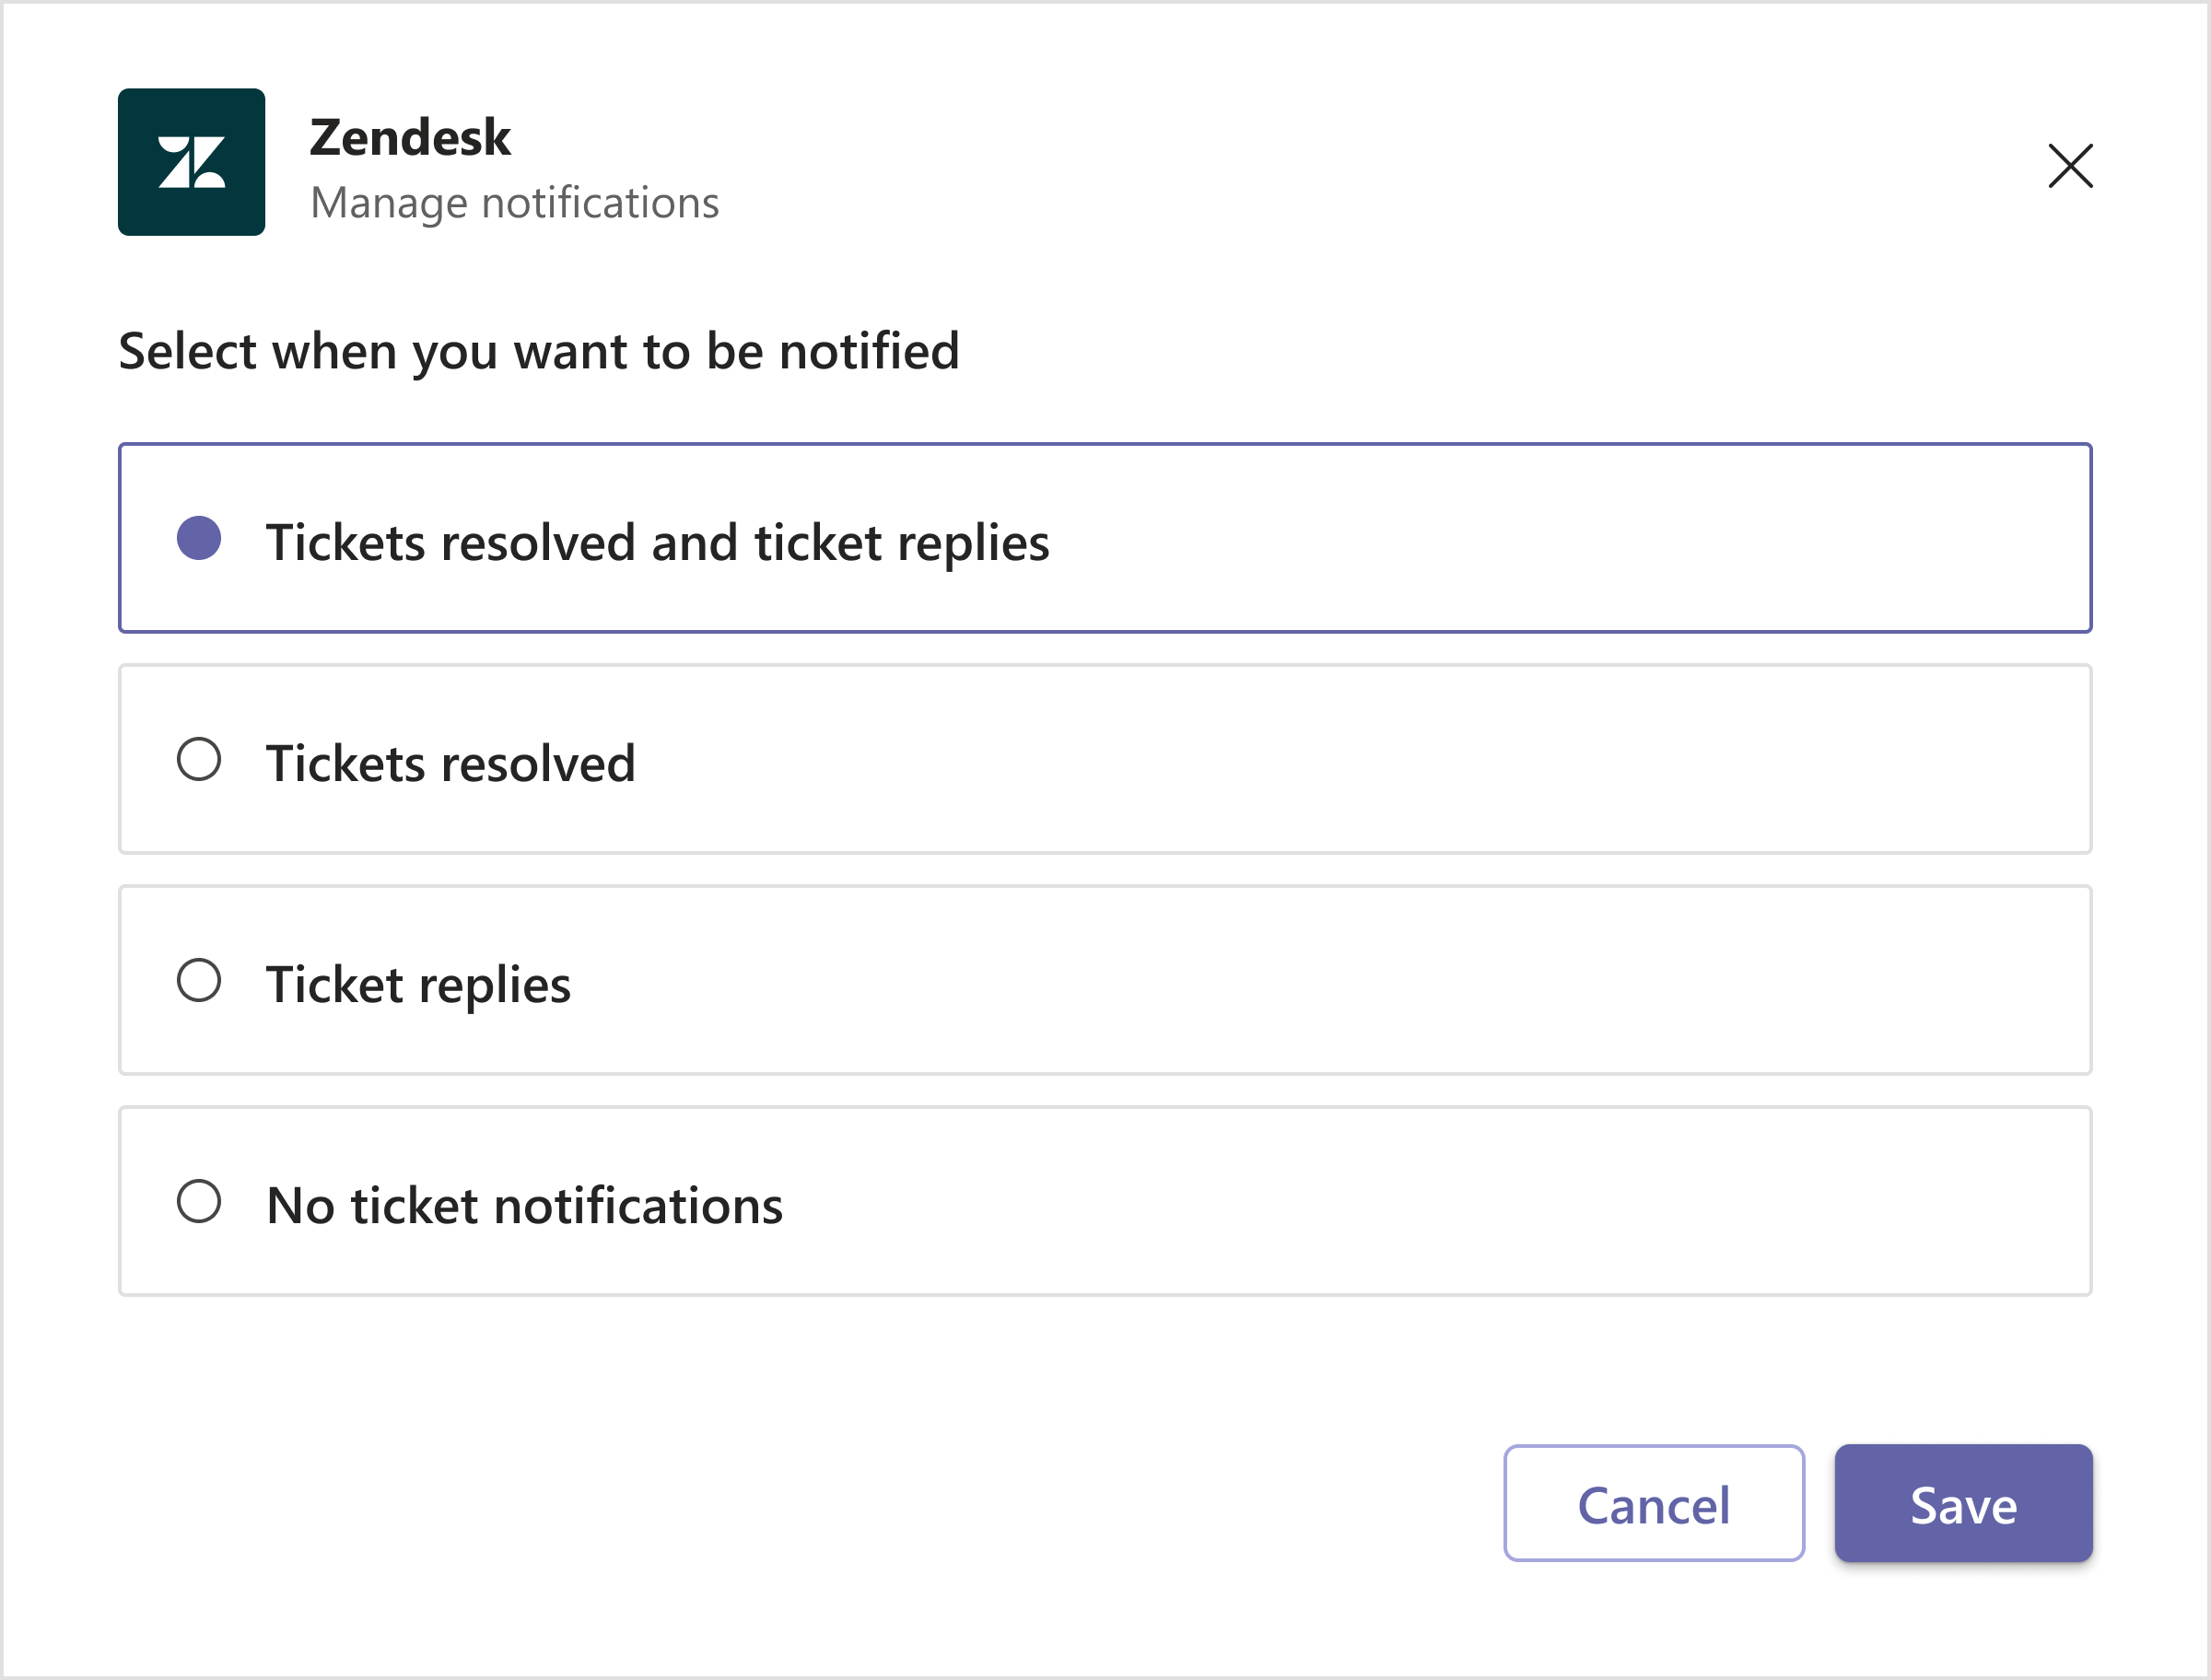Click the filled purple radio circle
Image resolution: width=2211 pixels, height=1680 pixels.
coord(199,540)
